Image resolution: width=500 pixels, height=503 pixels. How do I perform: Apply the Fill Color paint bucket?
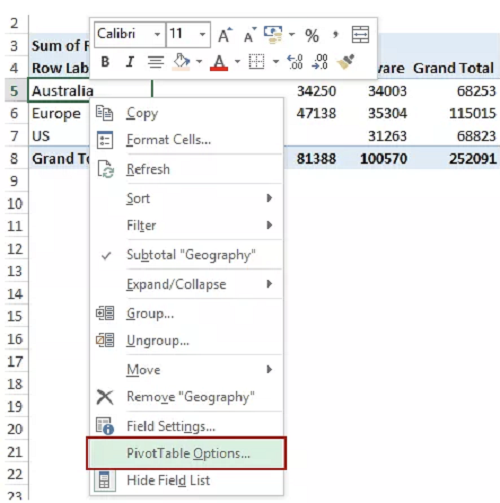[182, 62]
